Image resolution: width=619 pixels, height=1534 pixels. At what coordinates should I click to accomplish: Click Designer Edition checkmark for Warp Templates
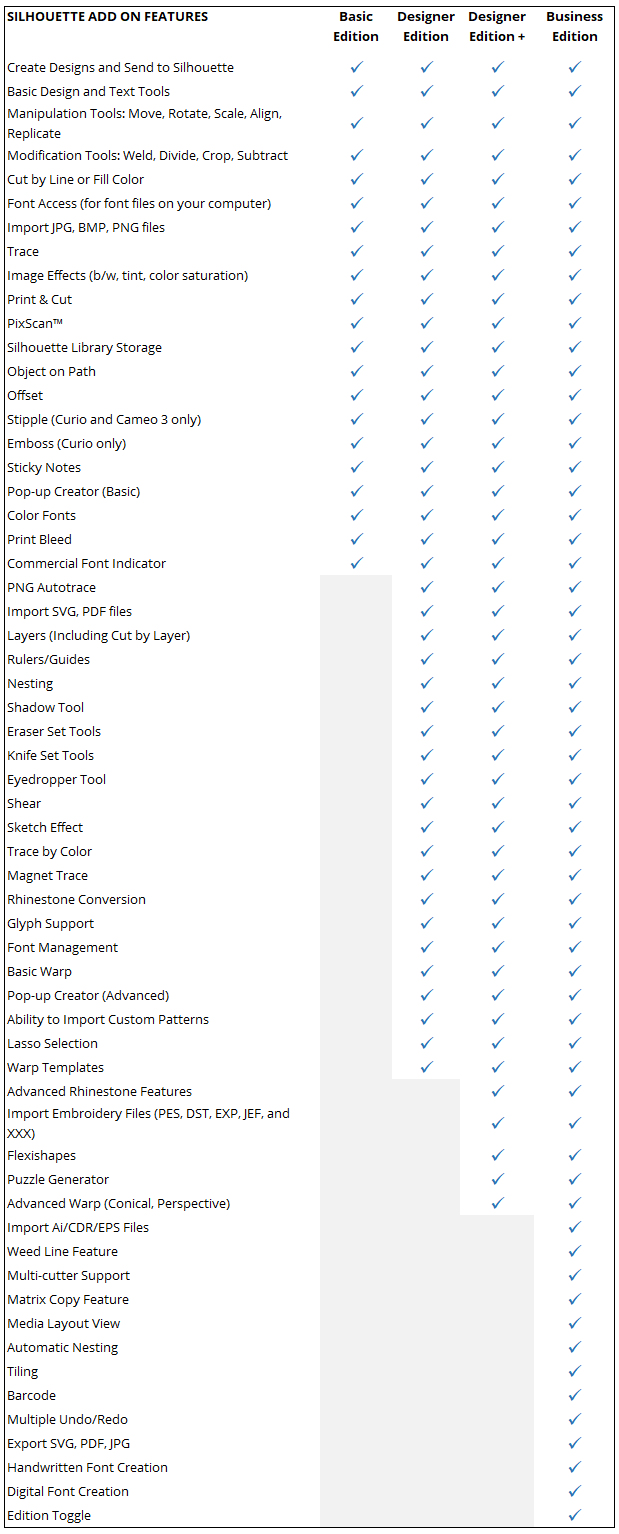point(427,1067)
